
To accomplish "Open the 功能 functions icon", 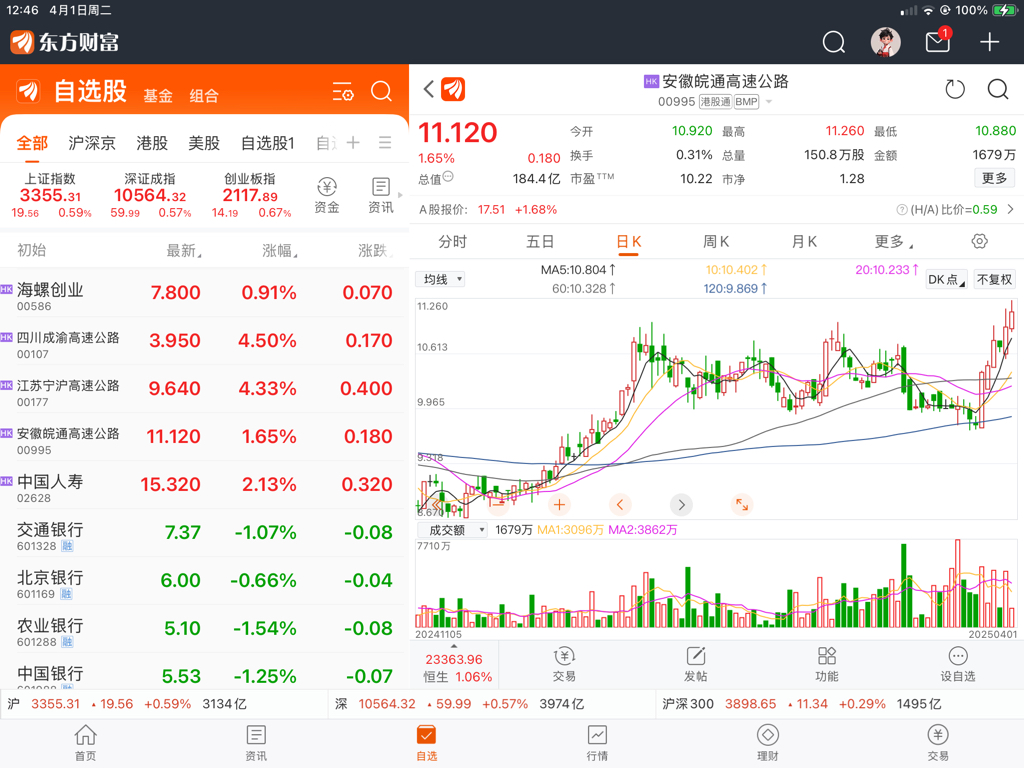I will (x=827, y=664).
